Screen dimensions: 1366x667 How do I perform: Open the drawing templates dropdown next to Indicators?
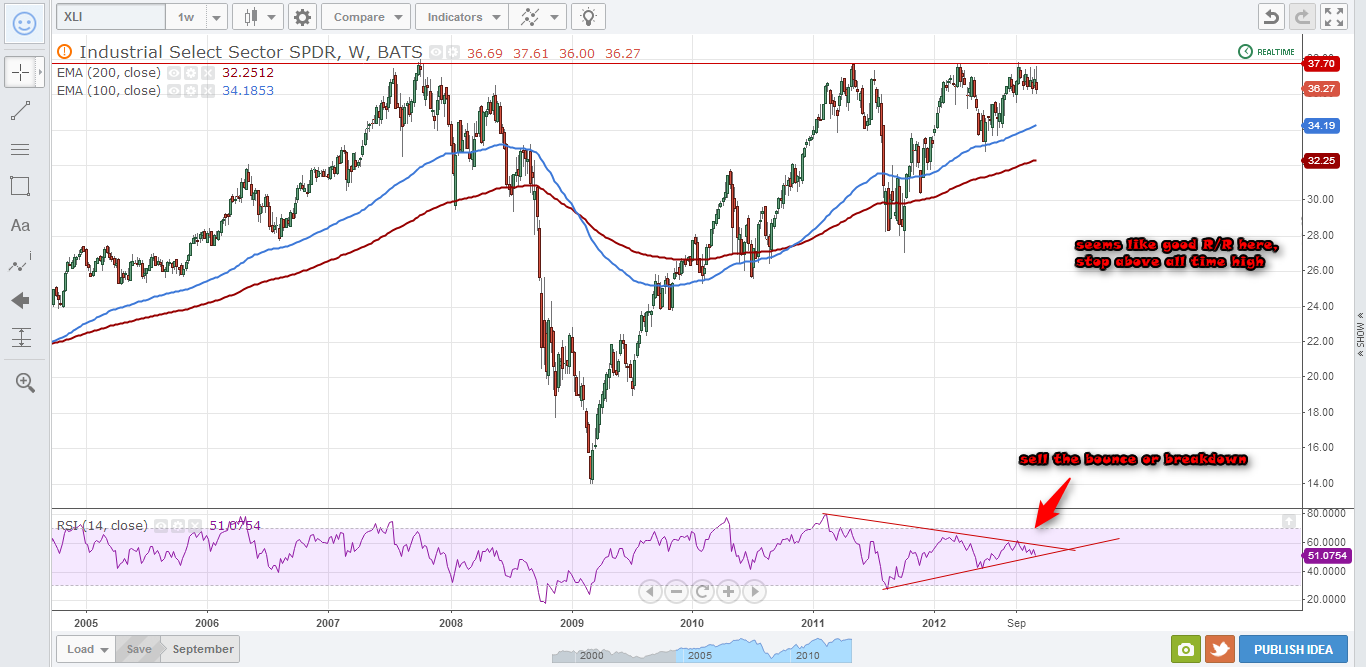click(537, 17)
